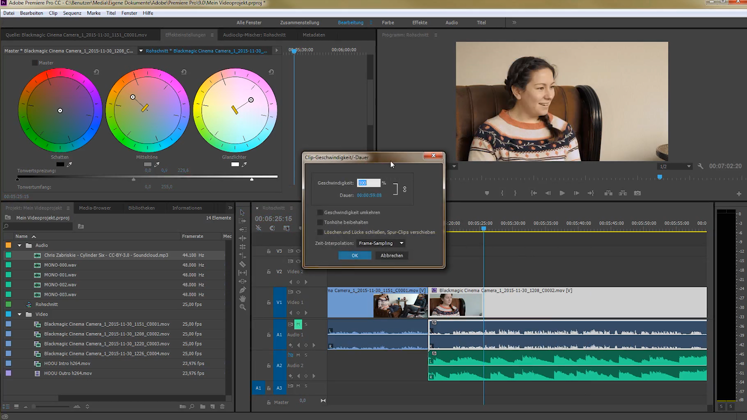
Task: Click the lock icon on track V1
Action: [x=267, y=302]
